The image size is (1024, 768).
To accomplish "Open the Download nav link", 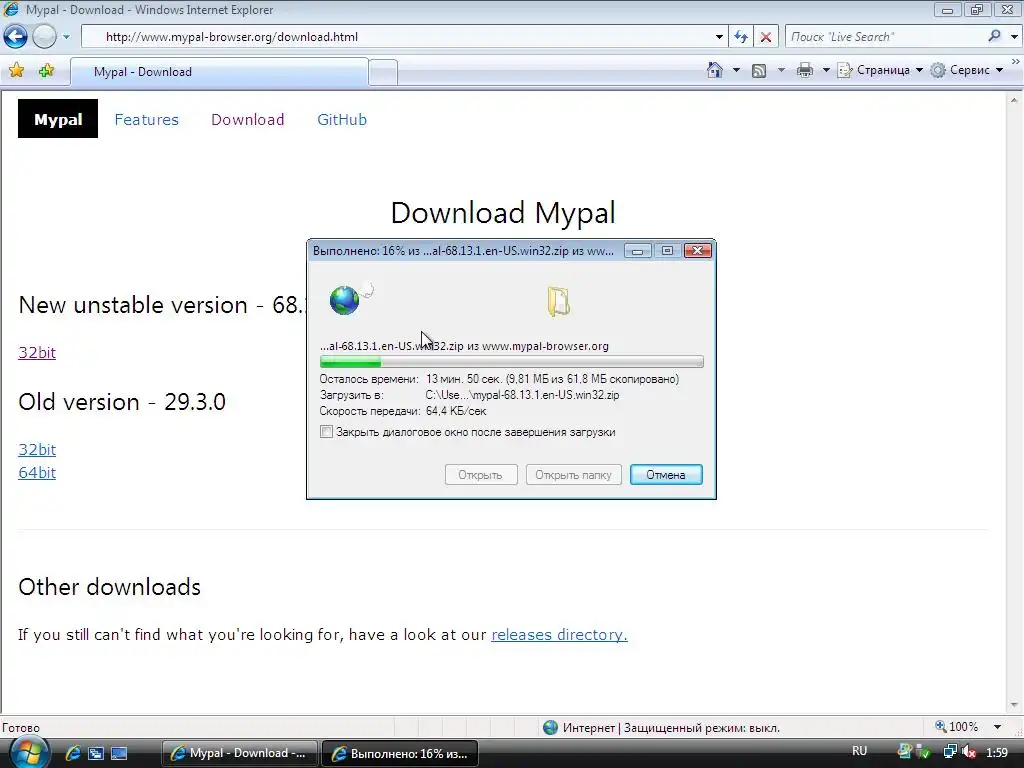I will click(x=248, y=120).
